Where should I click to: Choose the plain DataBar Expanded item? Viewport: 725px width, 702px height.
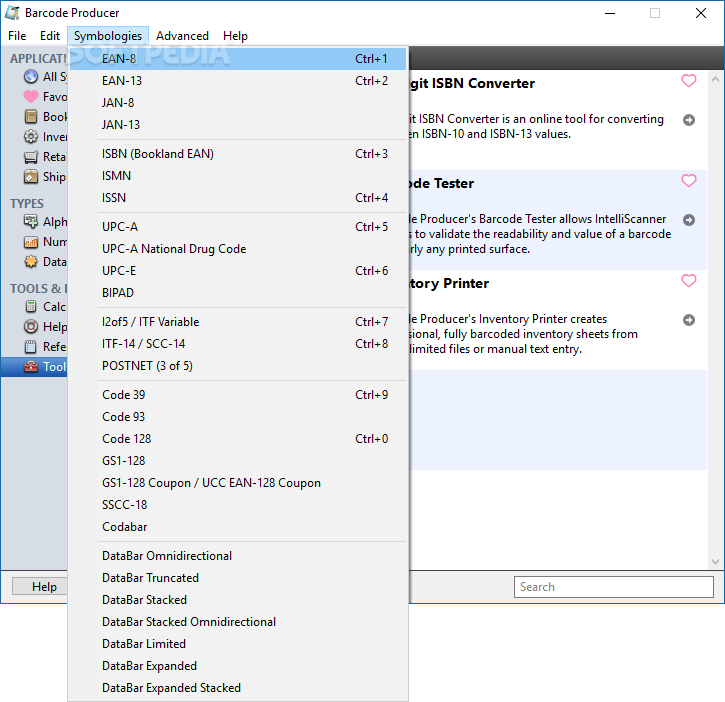click(x=238, y=665)
